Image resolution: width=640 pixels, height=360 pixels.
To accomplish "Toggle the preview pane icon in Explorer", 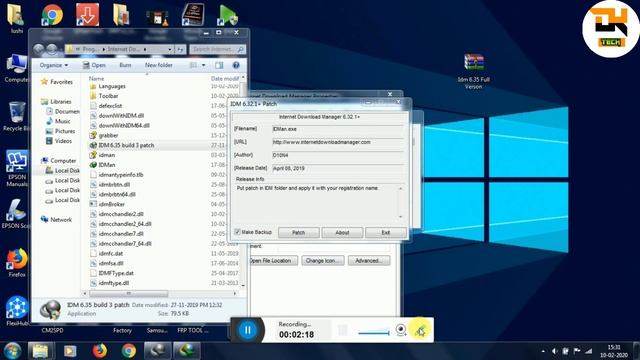I will pyautogui.click(x=219, y=65).
